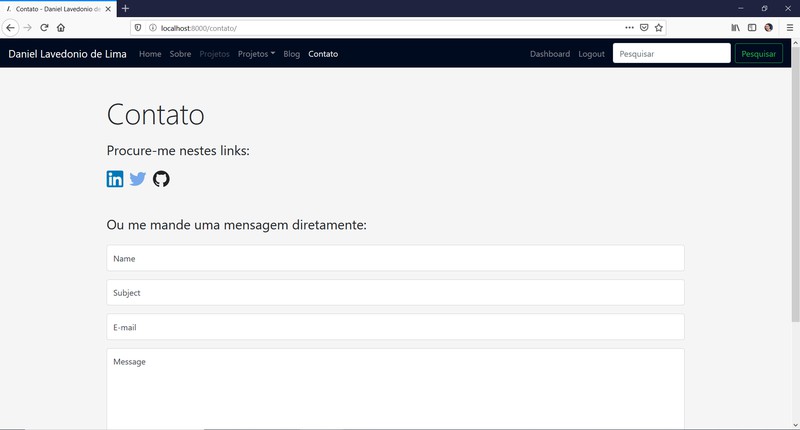Open the GitHub octocat icon link

point(161,179)
